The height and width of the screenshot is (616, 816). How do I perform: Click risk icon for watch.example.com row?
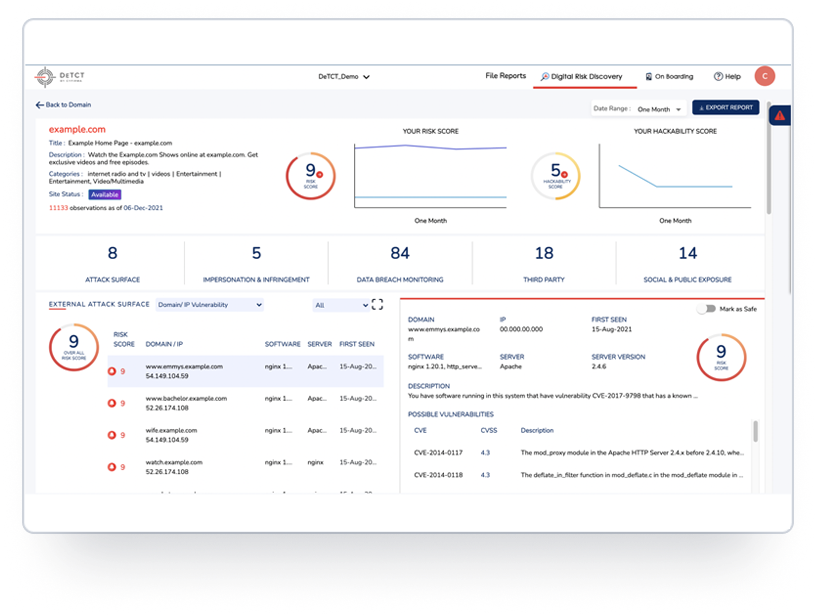click(x=111, y=467)
